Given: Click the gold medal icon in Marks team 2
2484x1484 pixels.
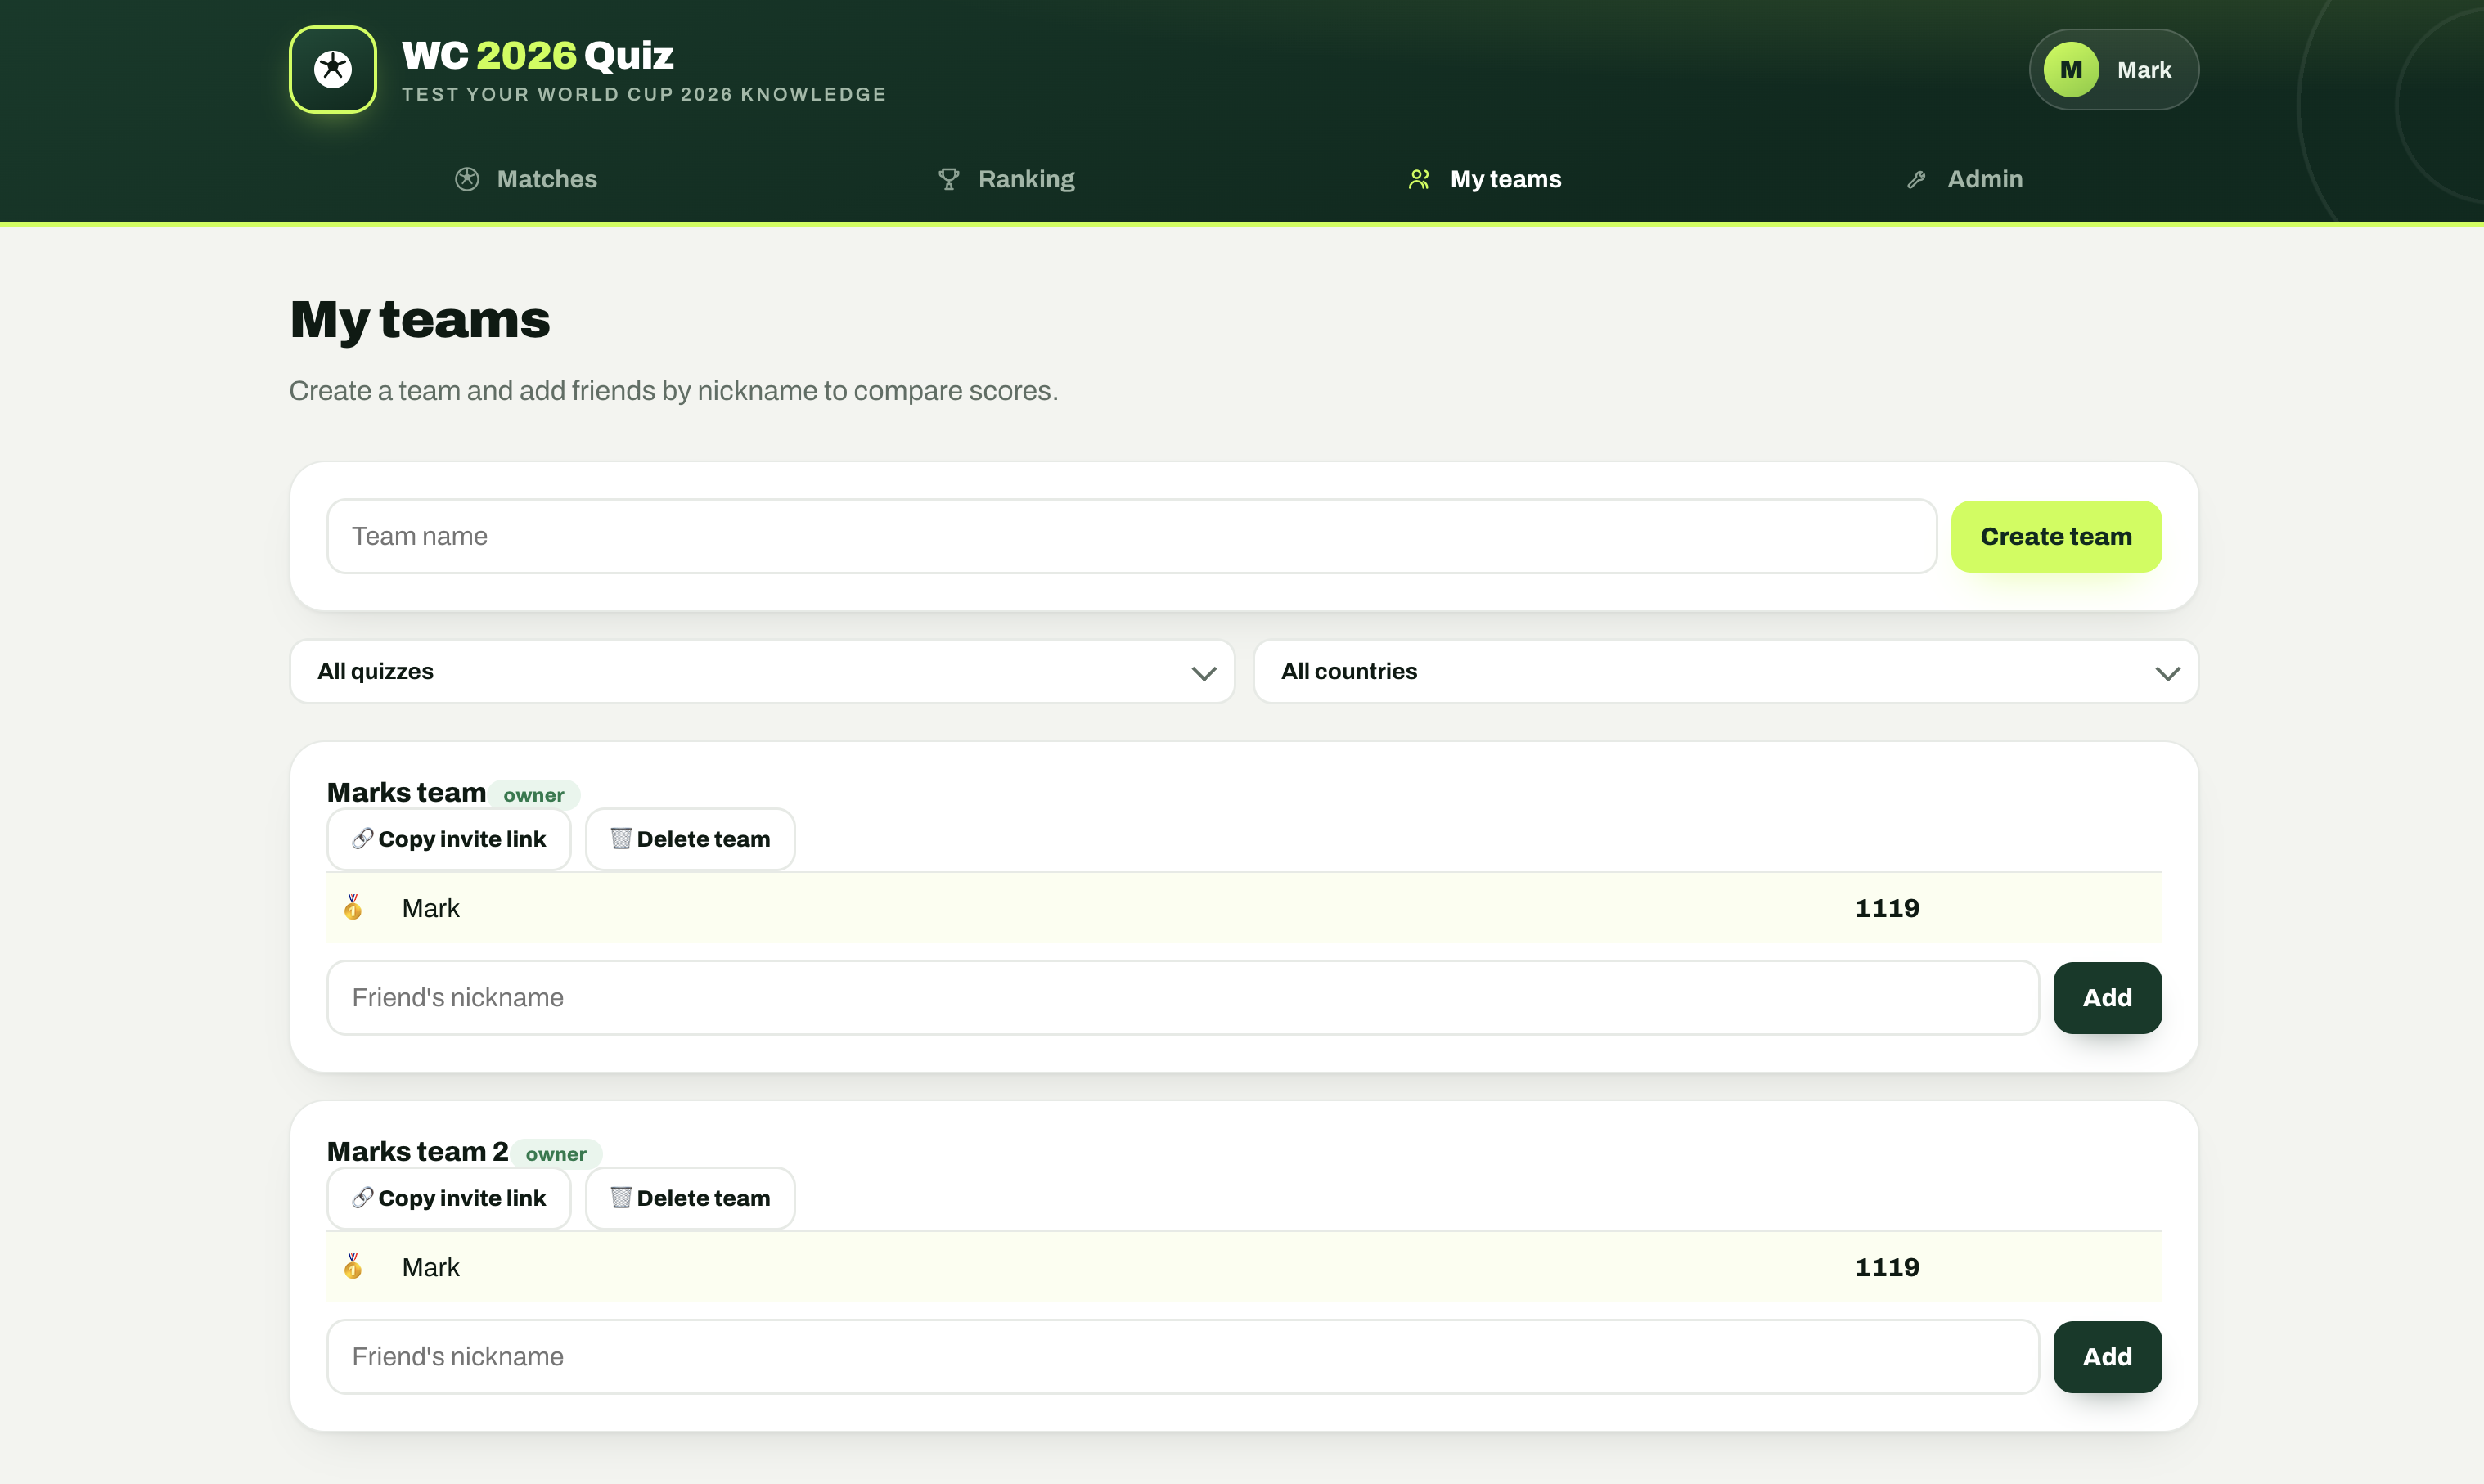Looking at the screenshot, I should pyautogui.click(x=353, y=1266).
